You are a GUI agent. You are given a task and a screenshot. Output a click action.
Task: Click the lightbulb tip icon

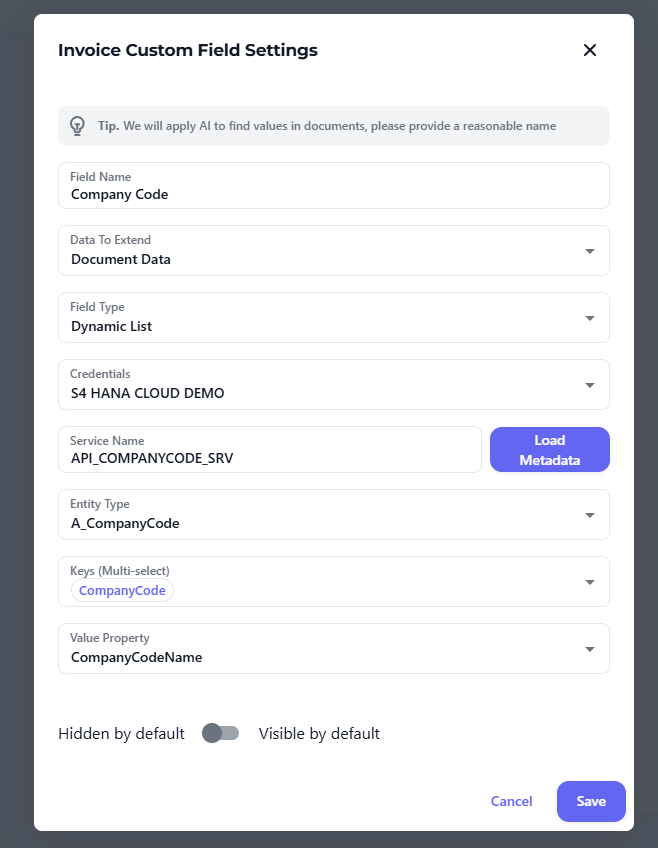pyautogui.click(x=77, y=126)
